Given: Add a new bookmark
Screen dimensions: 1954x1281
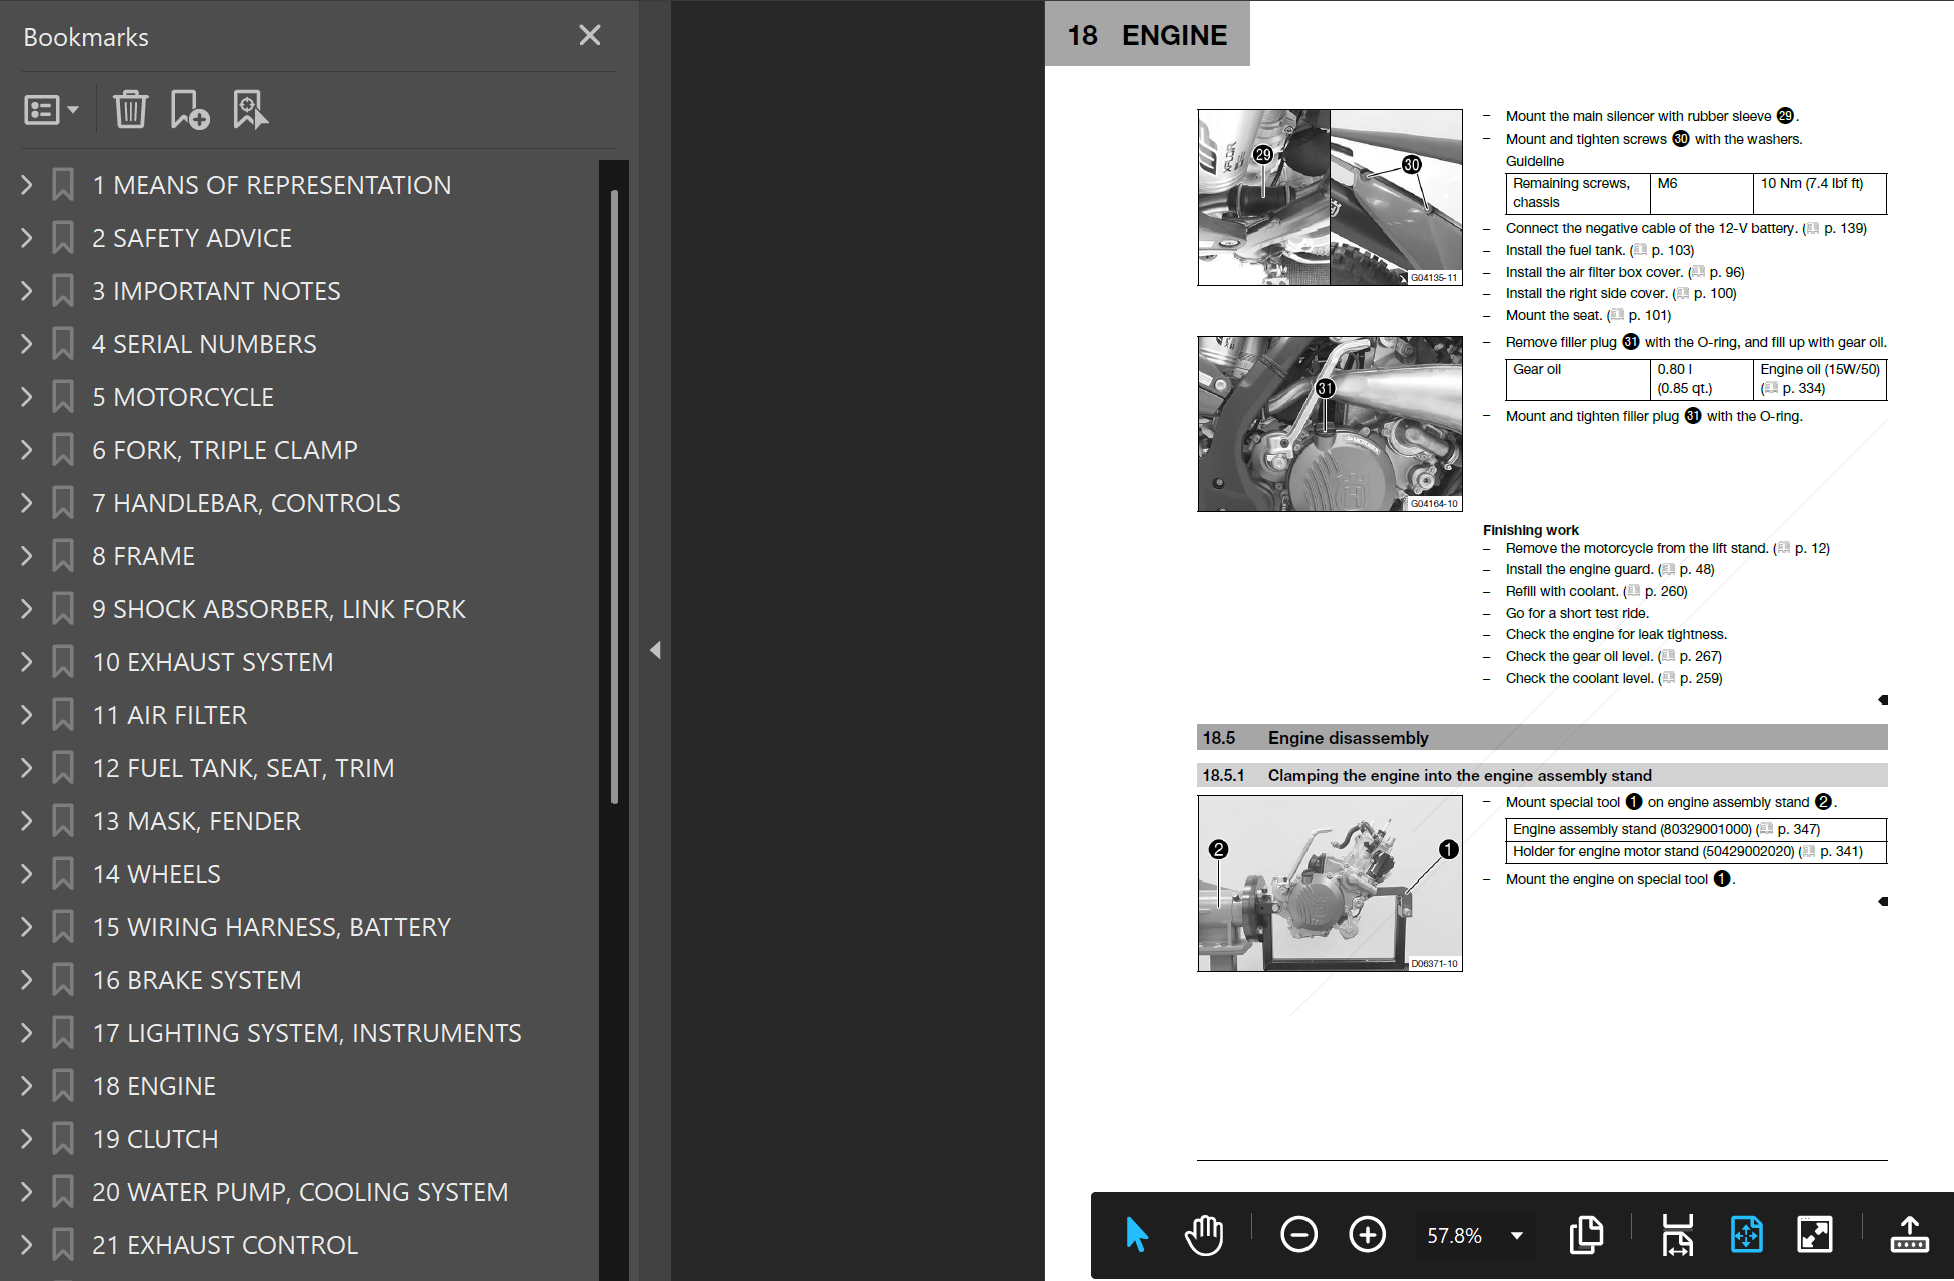Looking at the screenshot, I should point(190,110).
